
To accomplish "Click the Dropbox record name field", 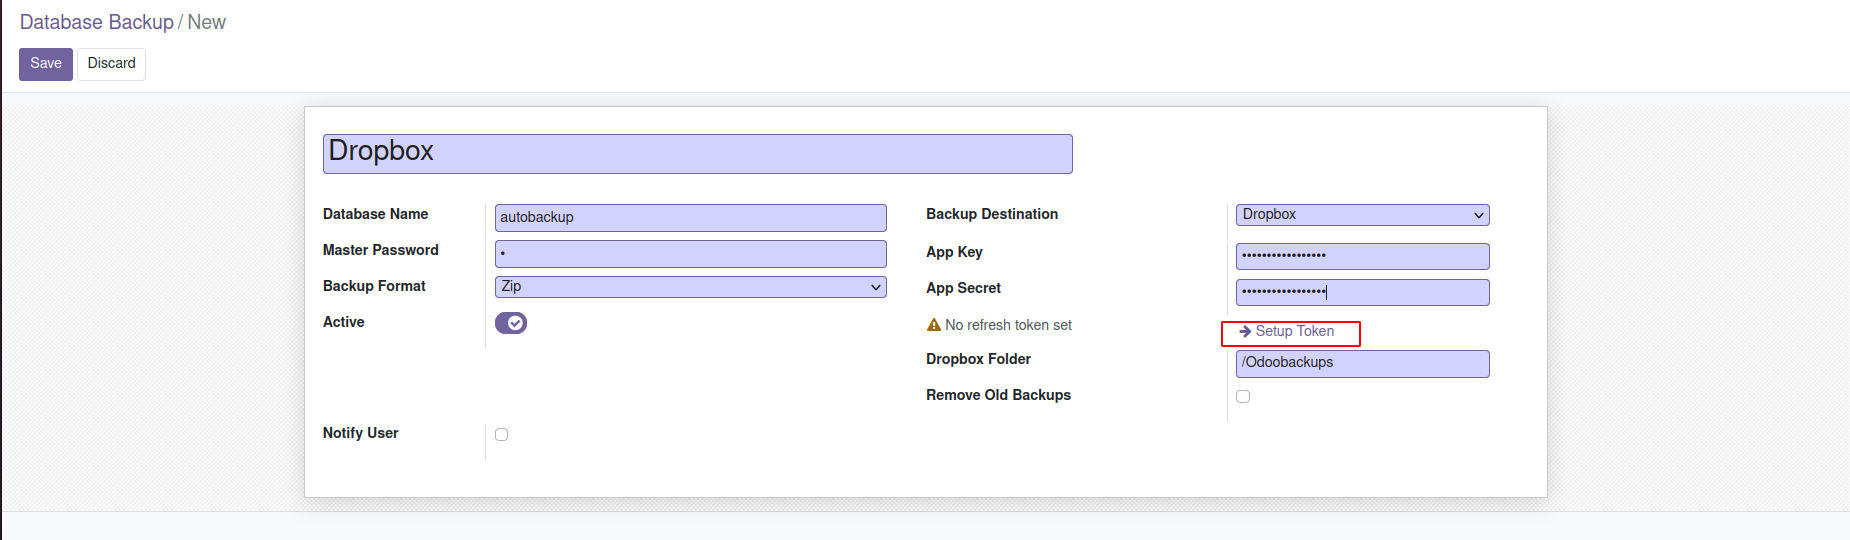I will click(697, 153).
